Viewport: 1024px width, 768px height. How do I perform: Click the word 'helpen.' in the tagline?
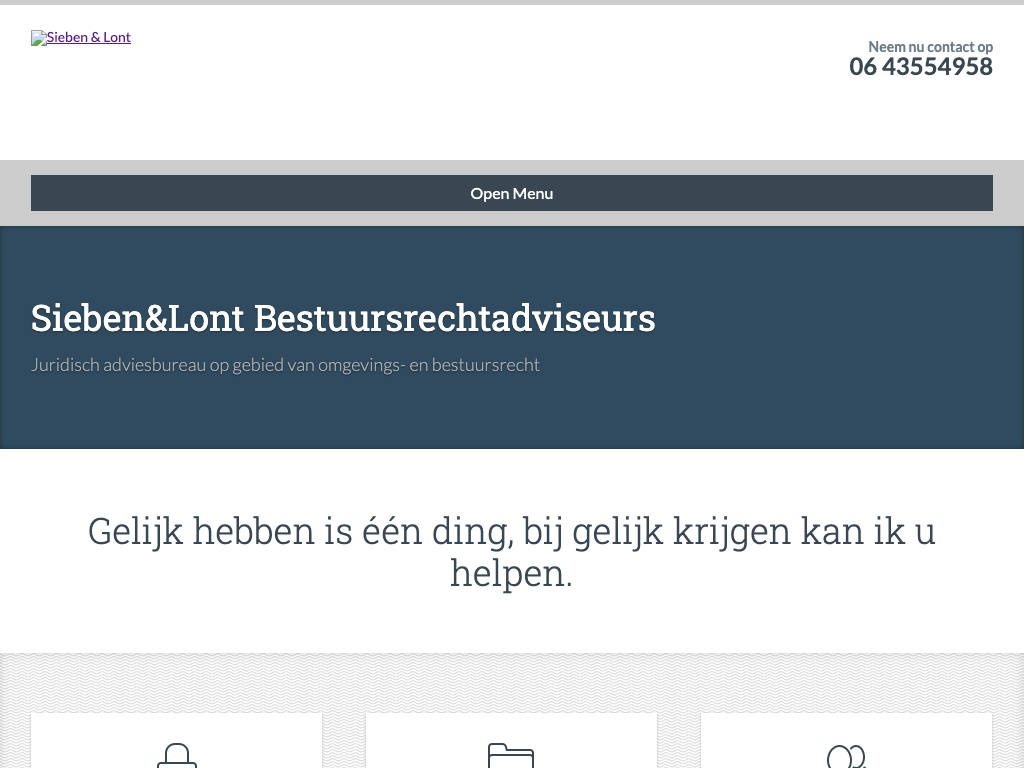[511, 574]
